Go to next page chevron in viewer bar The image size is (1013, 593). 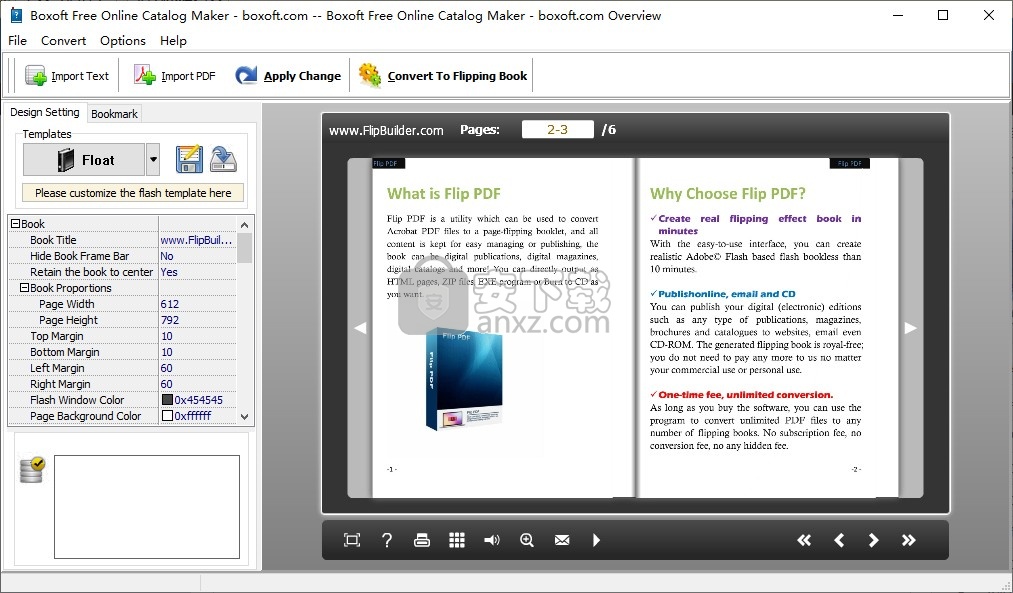click(x=873, y=540)
